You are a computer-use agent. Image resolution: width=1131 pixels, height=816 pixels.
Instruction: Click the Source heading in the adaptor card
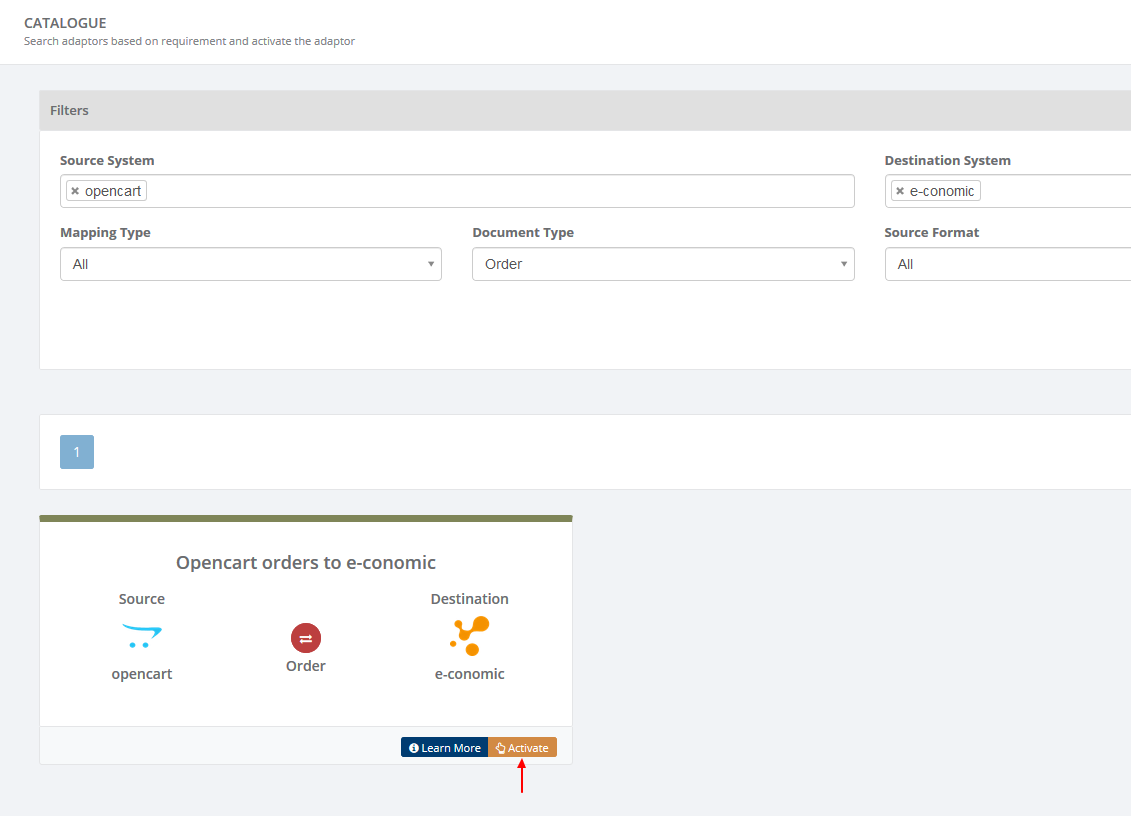point(142,599)
